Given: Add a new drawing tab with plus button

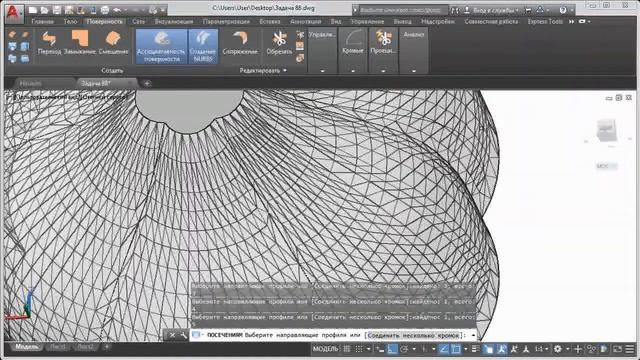Looking at the screenshot, I should 147,84.
